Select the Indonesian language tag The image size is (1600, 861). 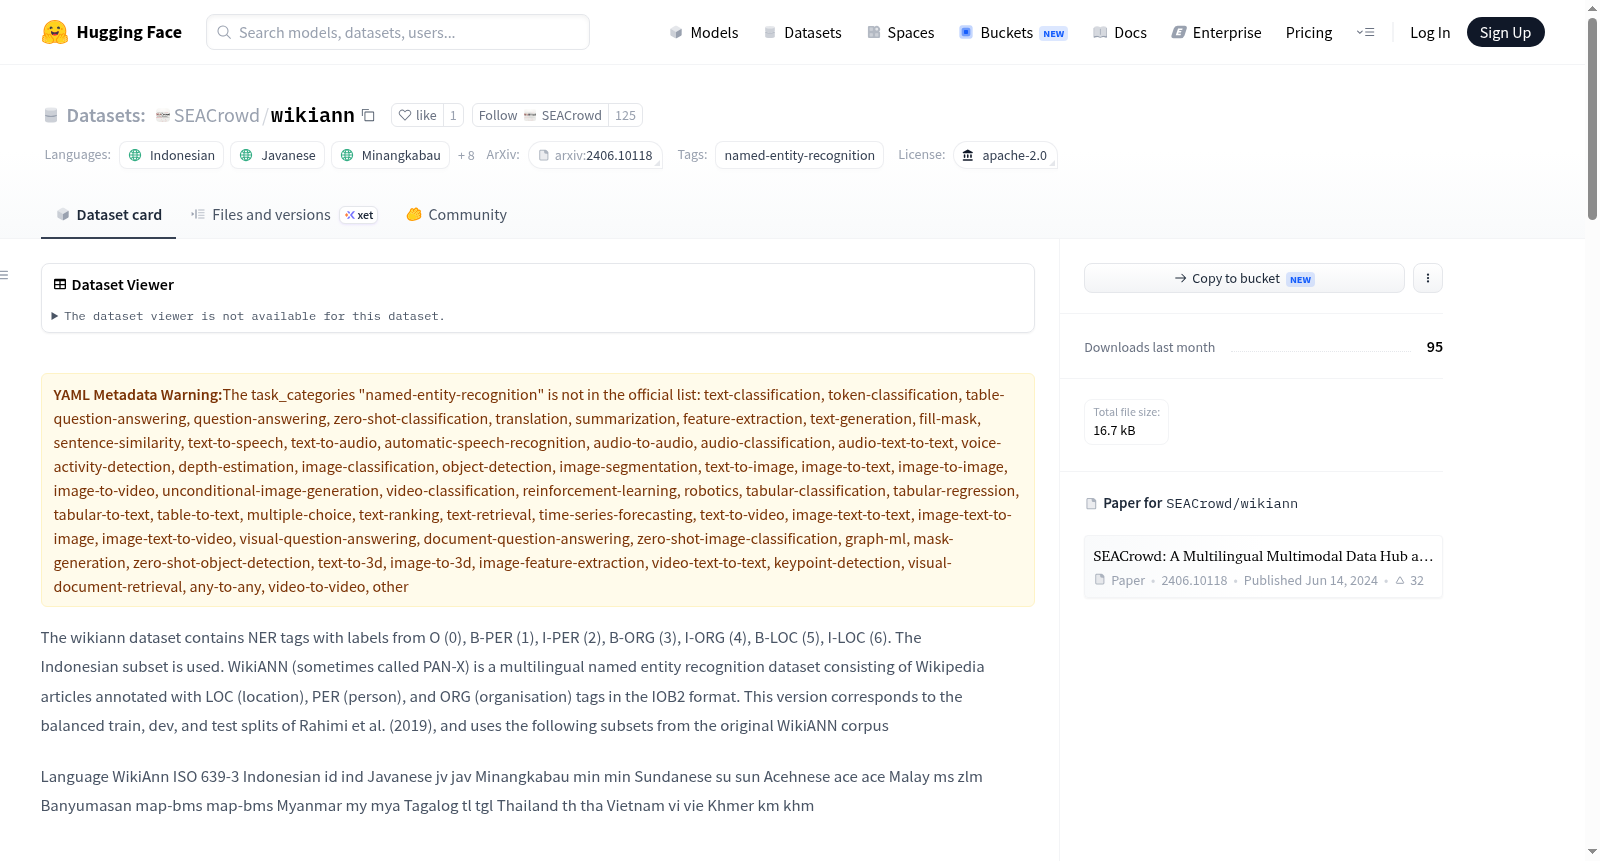tap(172, 155)
